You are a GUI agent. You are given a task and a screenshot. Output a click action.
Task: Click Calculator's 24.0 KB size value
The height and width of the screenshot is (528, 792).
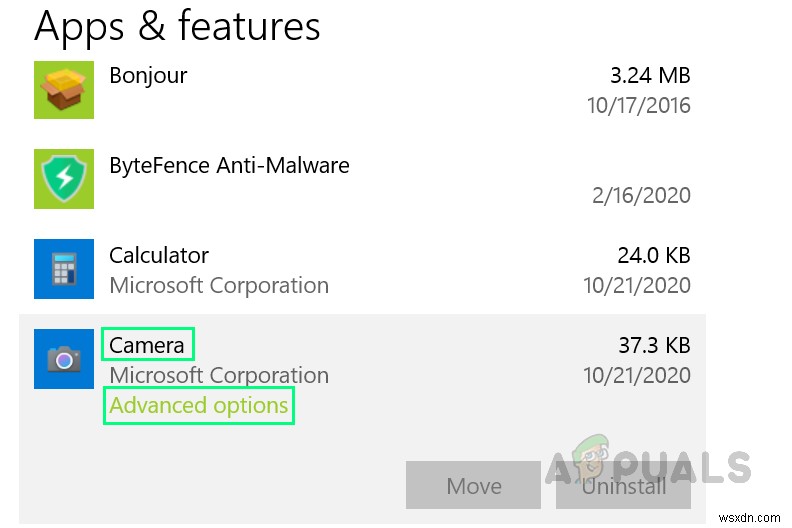pos(654,256)
